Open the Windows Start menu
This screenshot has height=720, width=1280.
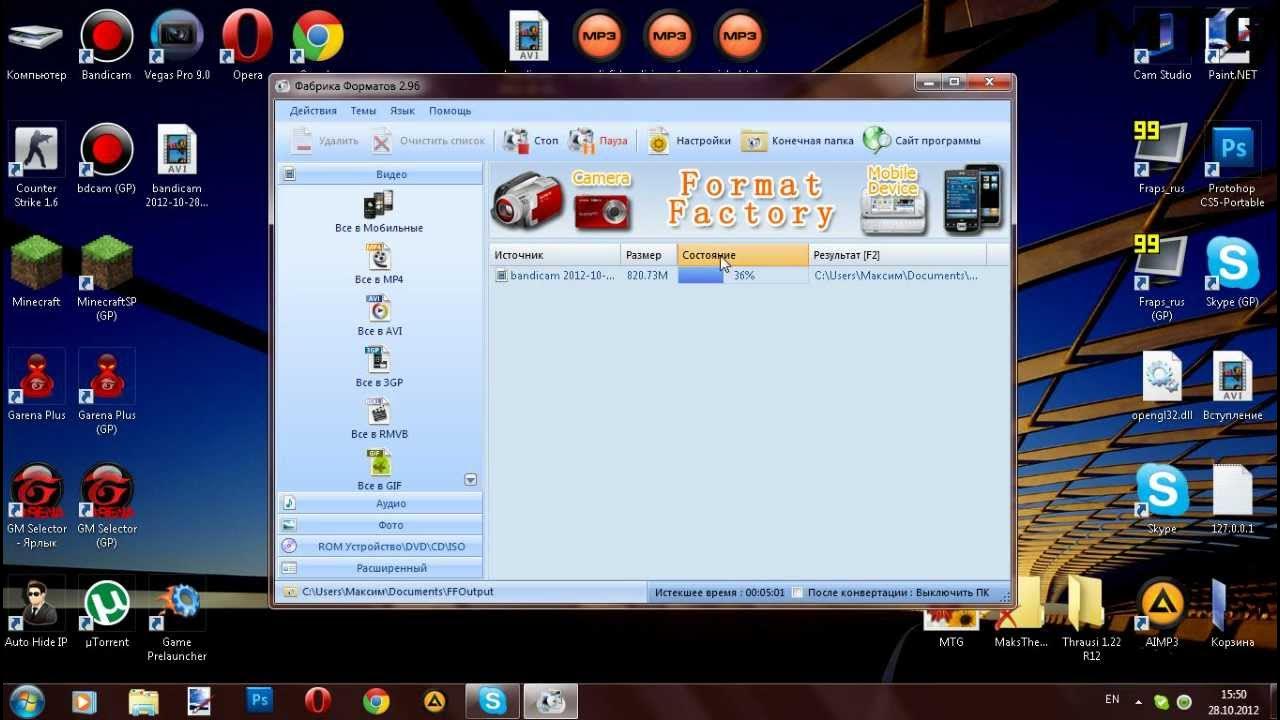pos(25,700)
